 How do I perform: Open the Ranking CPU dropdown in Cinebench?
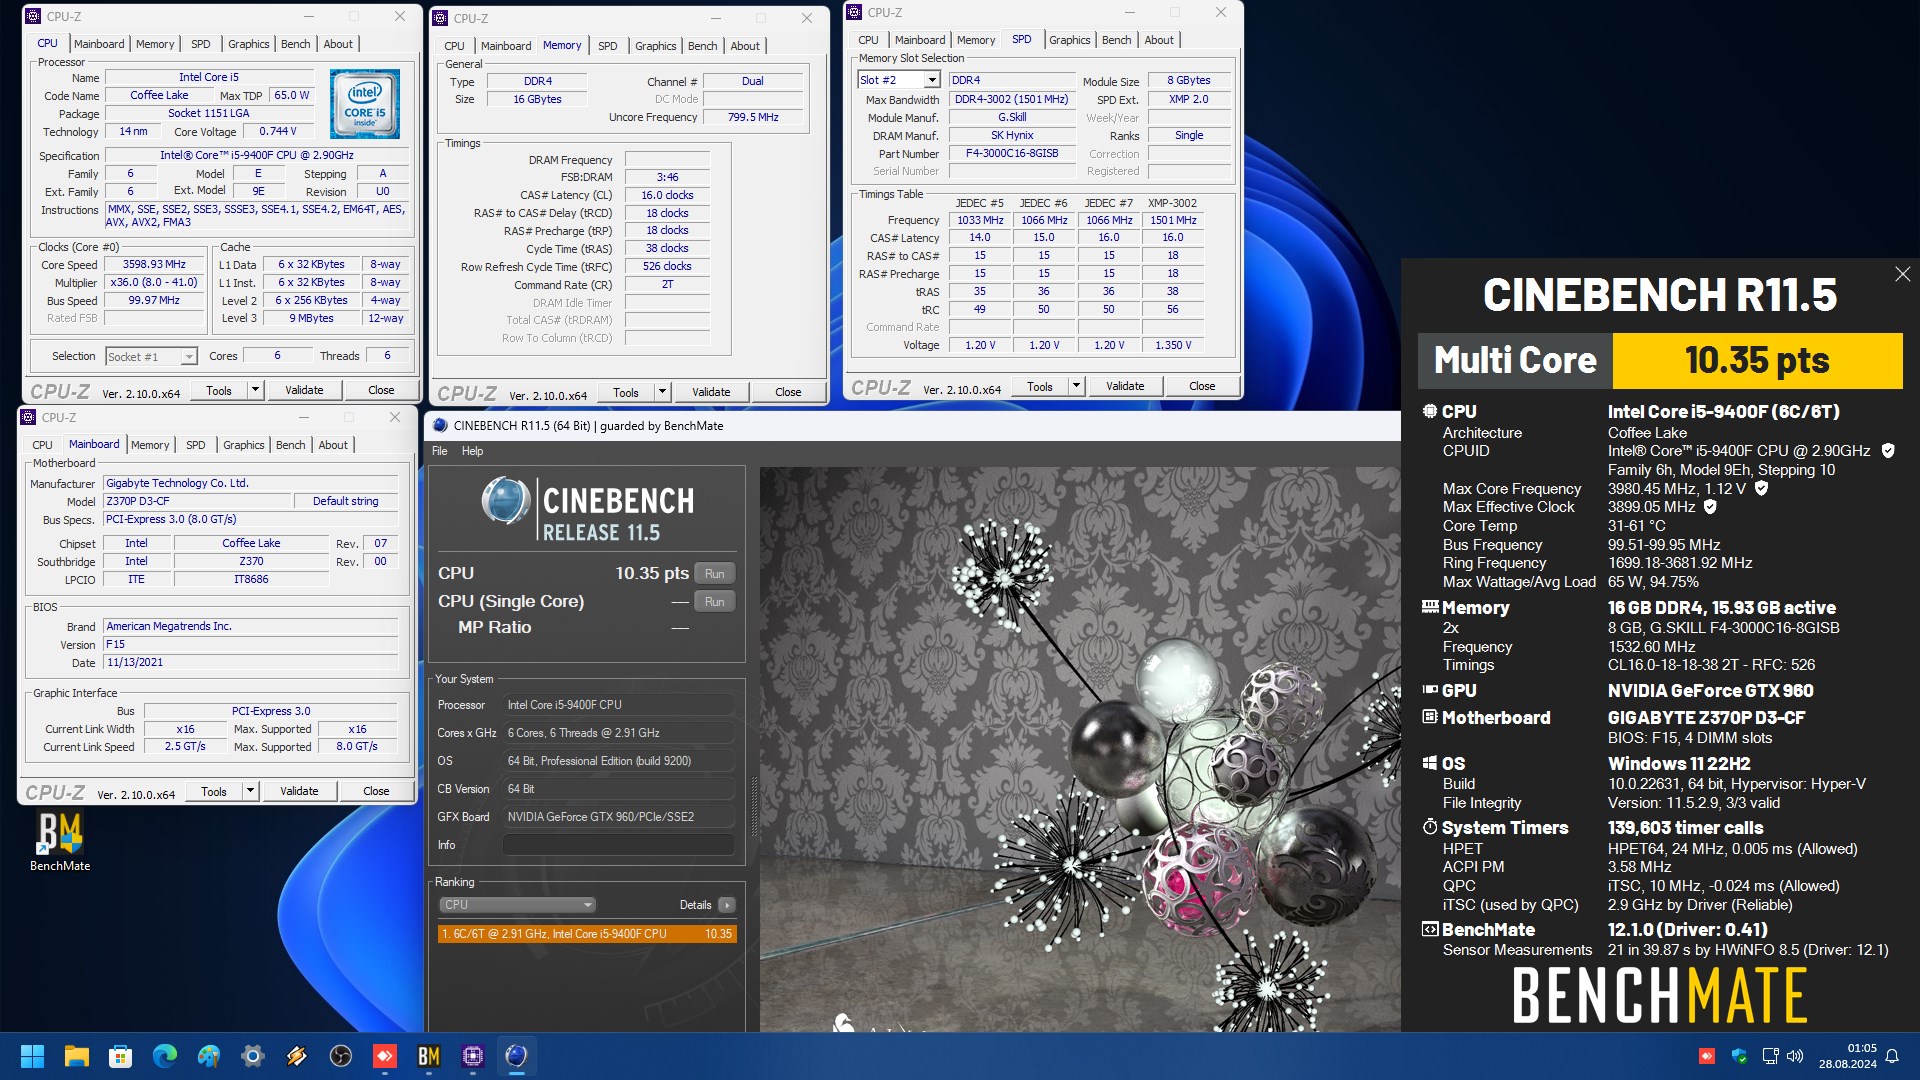tap(517, 905)
